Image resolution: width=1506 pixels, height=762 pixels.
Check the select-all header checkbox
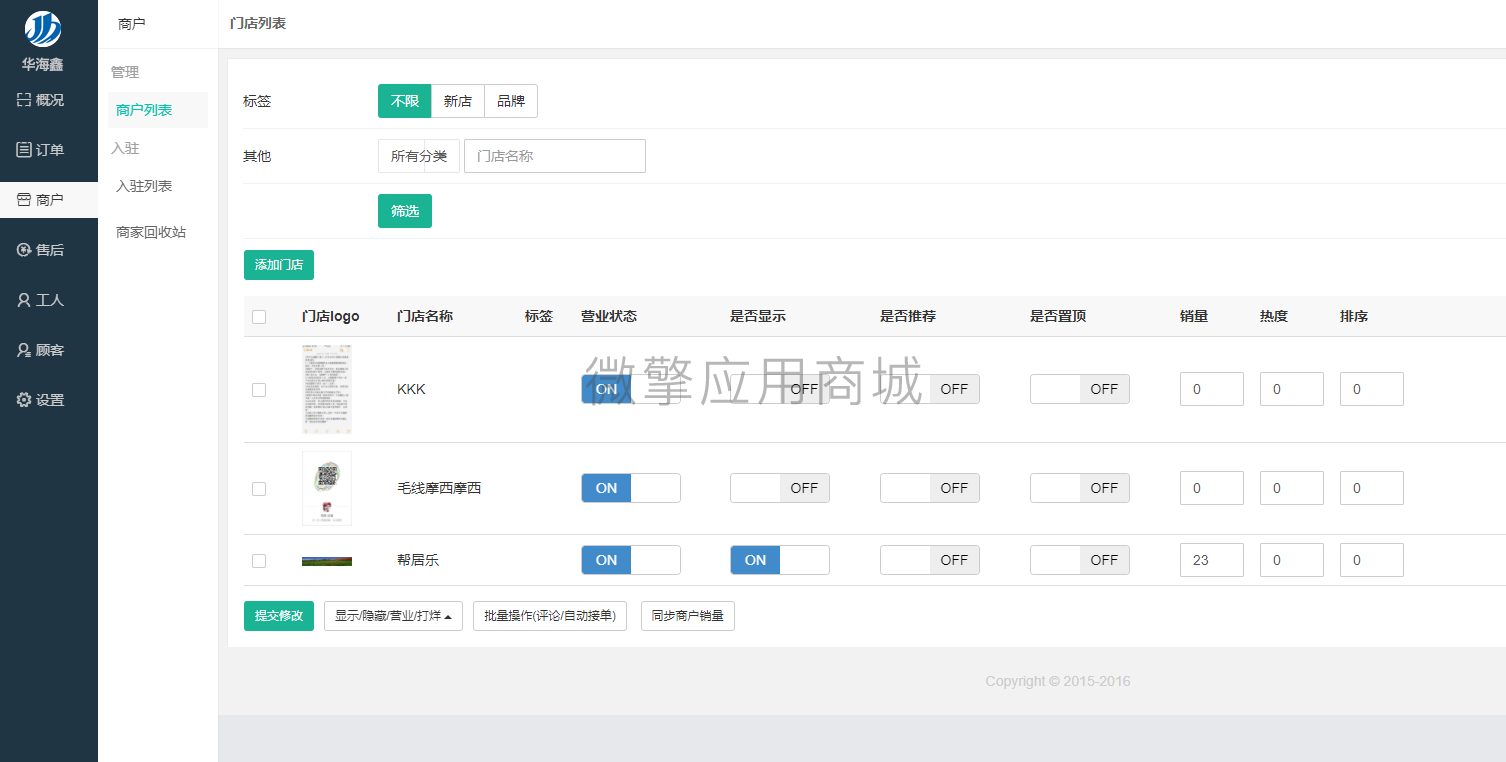(259, 317)
